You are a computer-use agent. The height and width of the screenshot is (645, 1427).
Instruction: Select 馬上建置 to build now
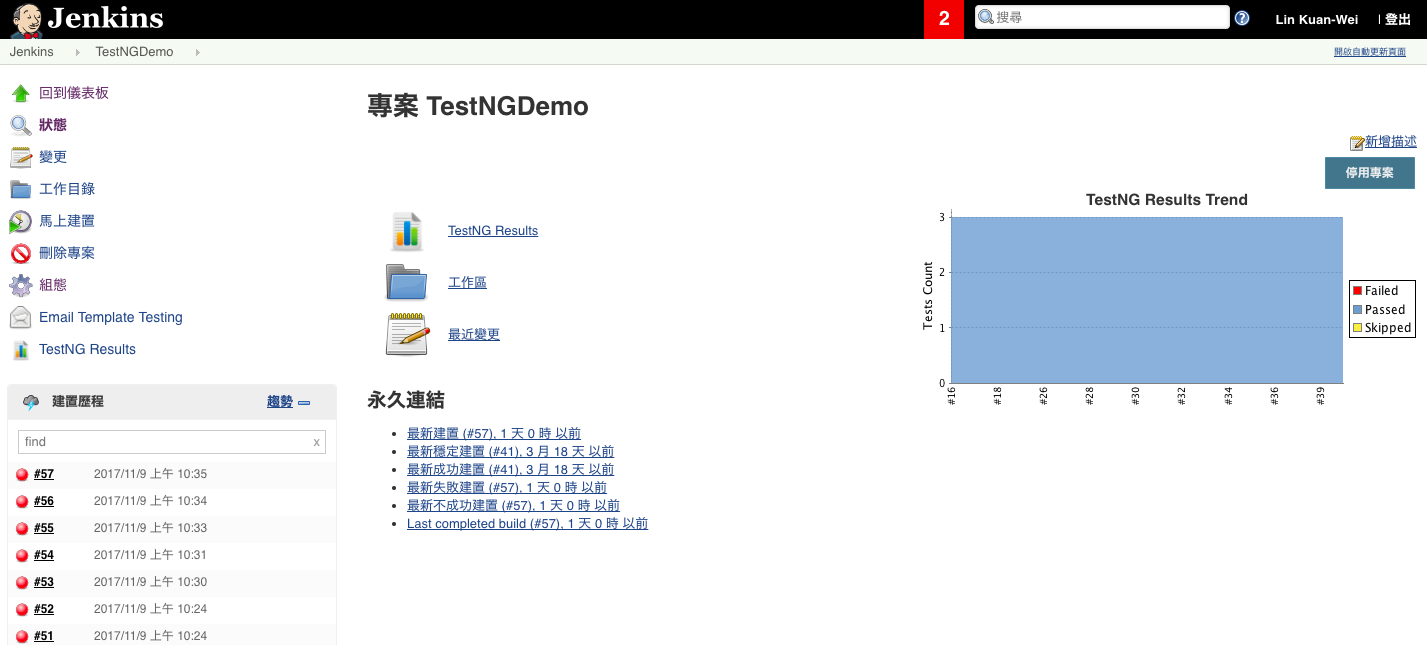point(67,221)
